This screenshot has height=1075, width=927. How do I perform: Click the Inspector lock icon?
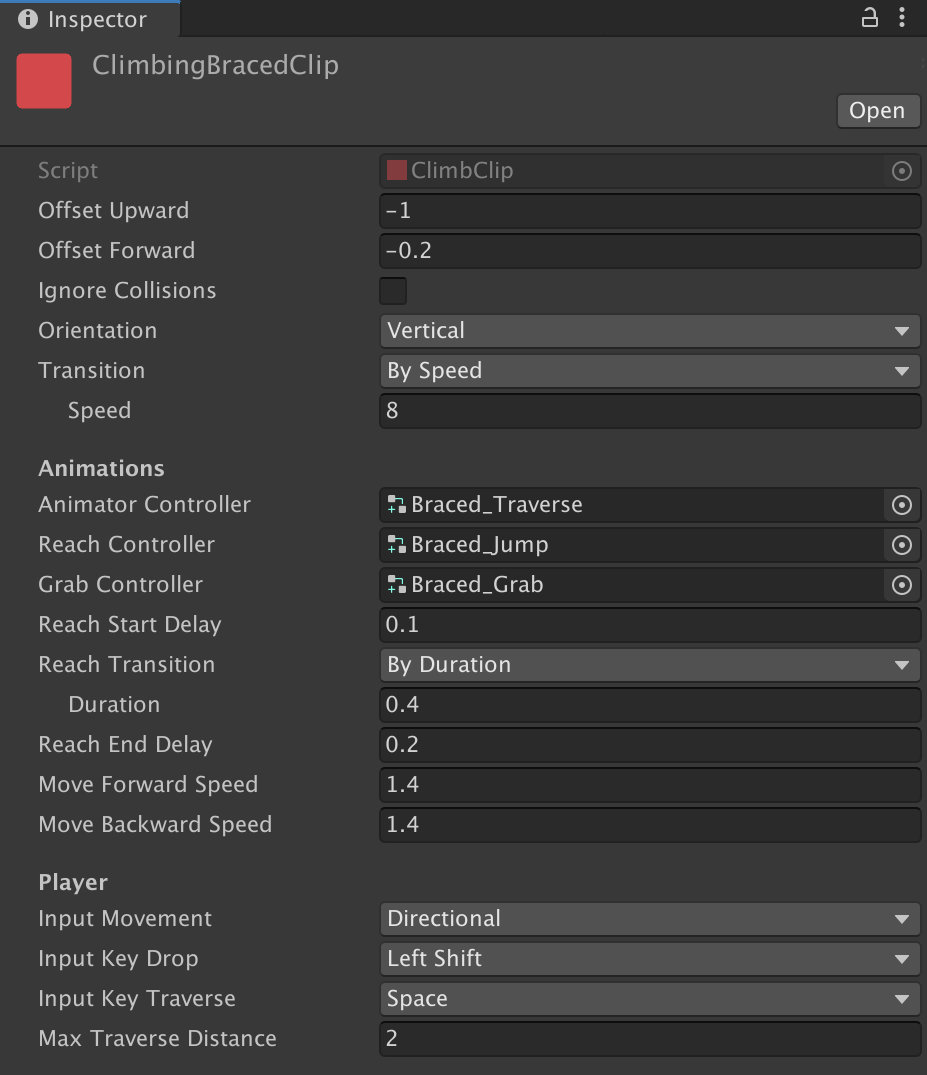(x=869, y=18)
